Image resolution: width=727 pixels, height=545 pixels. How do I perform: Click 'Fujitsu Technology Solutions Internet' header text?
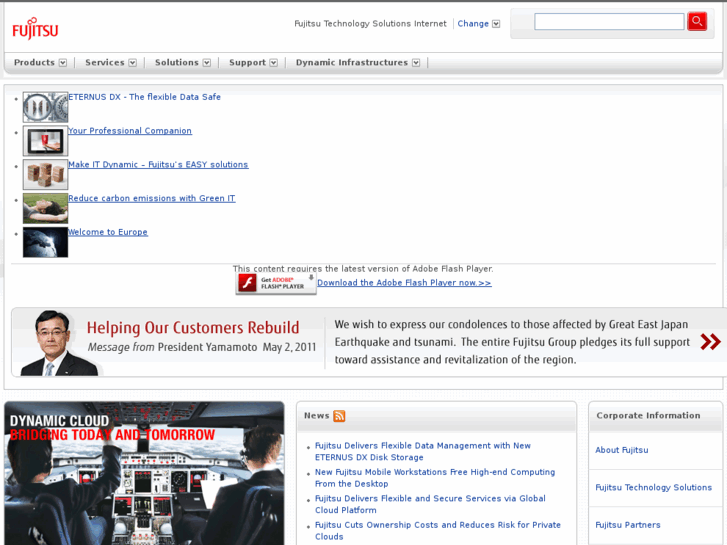pos(370,24)
